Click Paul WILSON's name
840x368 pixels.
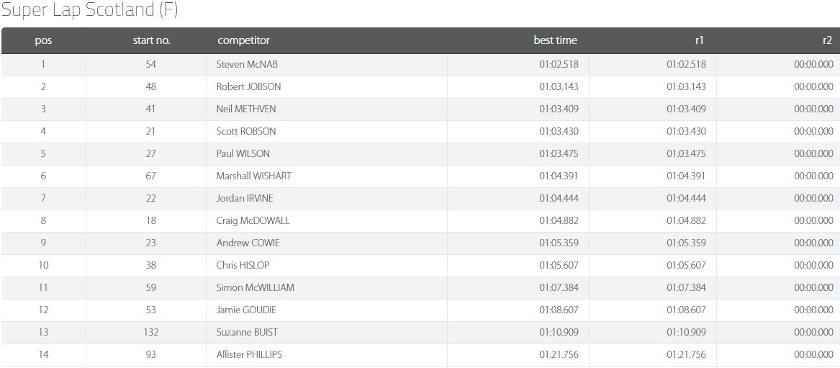(243, 154)
